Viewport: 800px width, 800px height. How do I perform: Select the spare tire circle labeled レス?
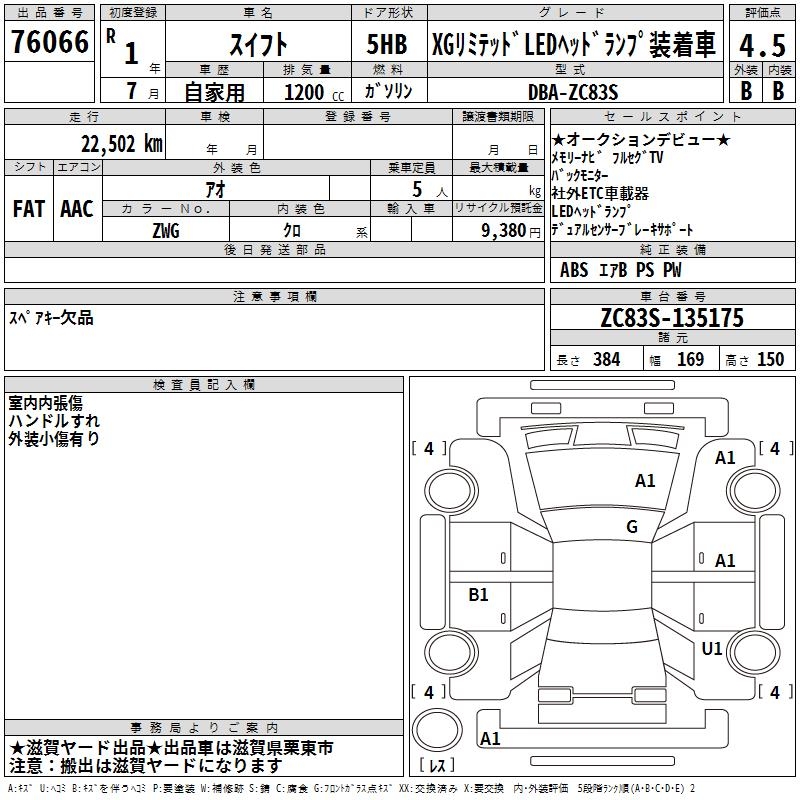tap(437, 730)
